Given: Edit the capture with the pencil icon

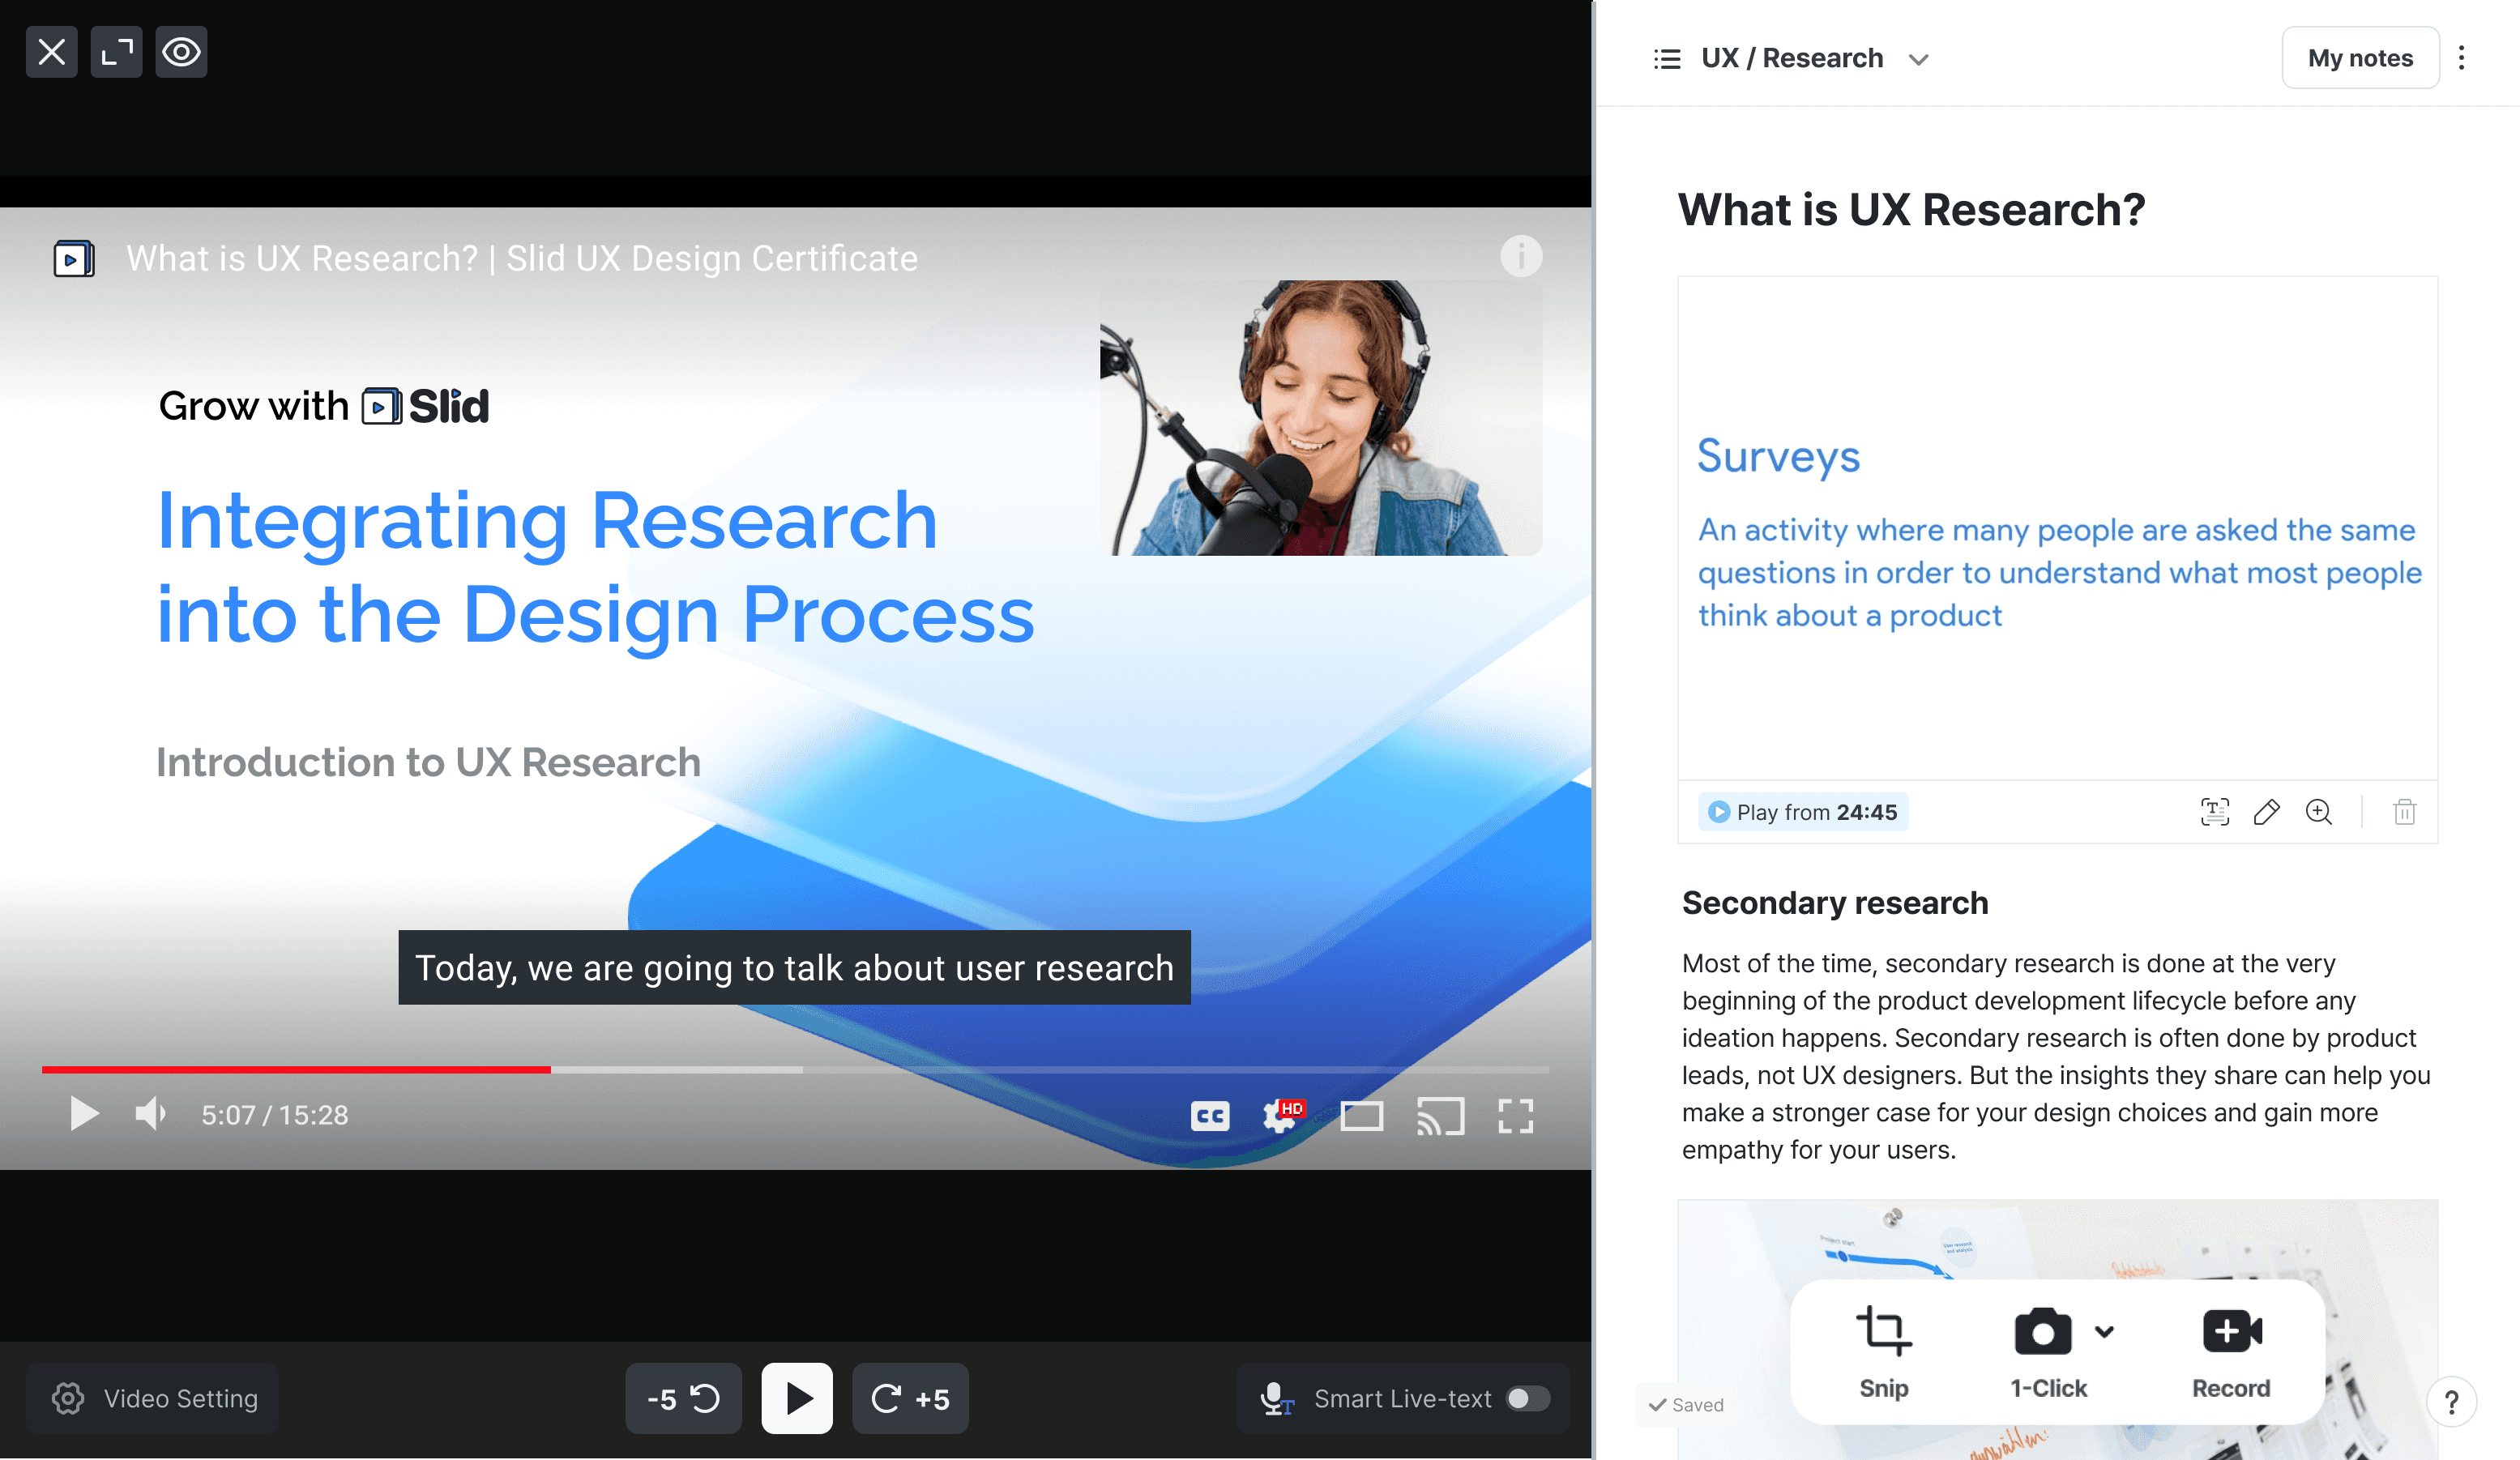Looking at the screenshot, I should [x=2267, y=812].
